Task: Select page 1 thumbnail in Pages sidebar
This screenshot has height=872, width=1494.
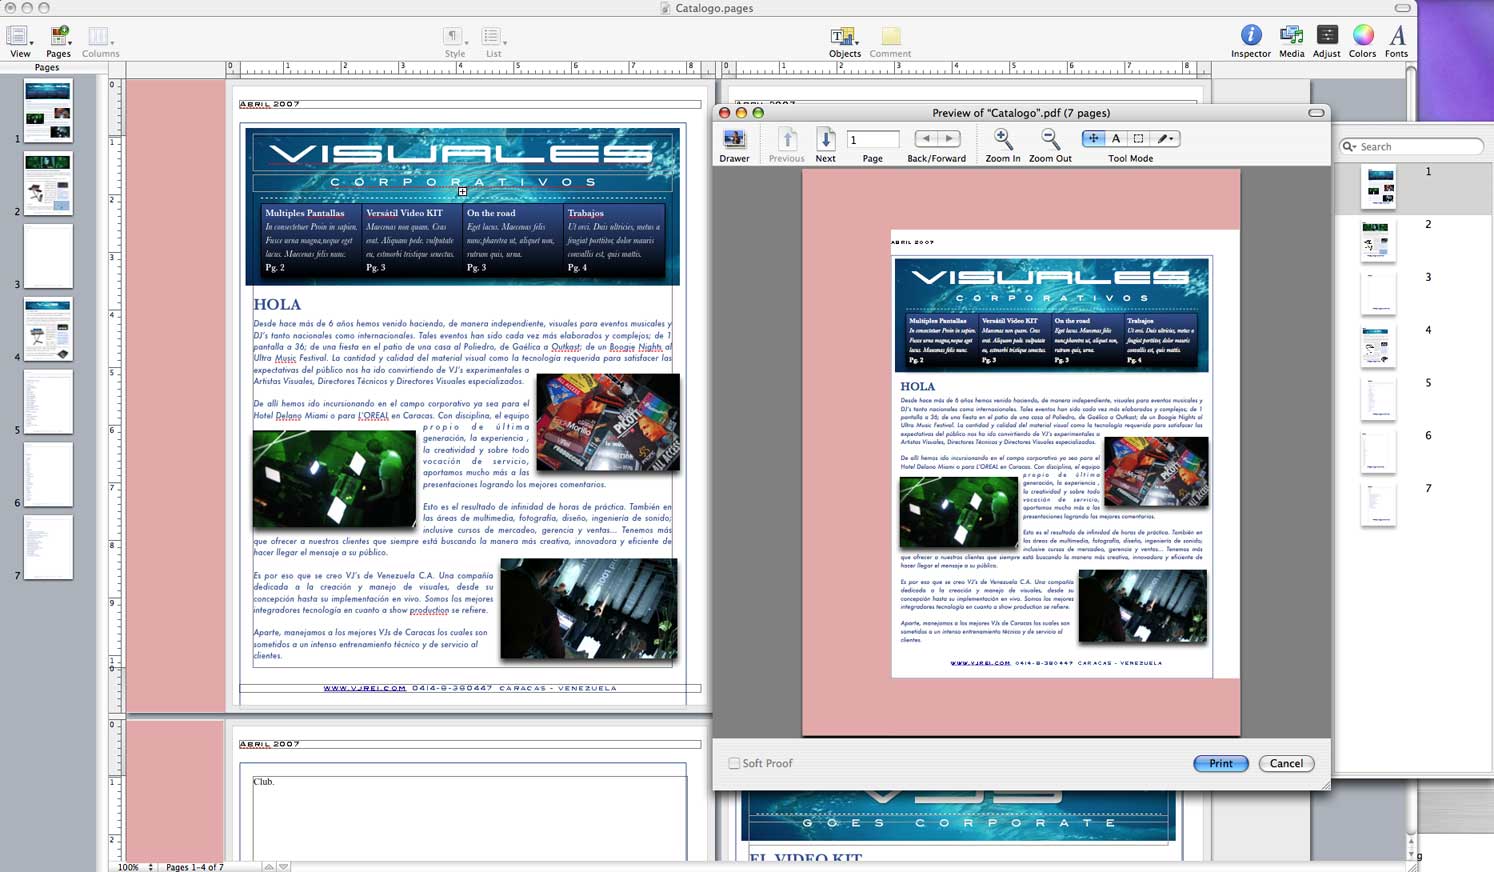Action: [x=48, y=110]
